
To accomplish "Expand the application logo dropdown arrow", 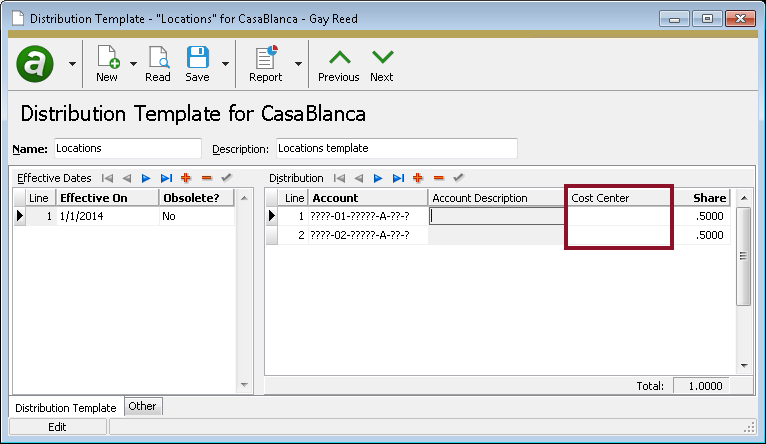I will (x=72, y=64).
